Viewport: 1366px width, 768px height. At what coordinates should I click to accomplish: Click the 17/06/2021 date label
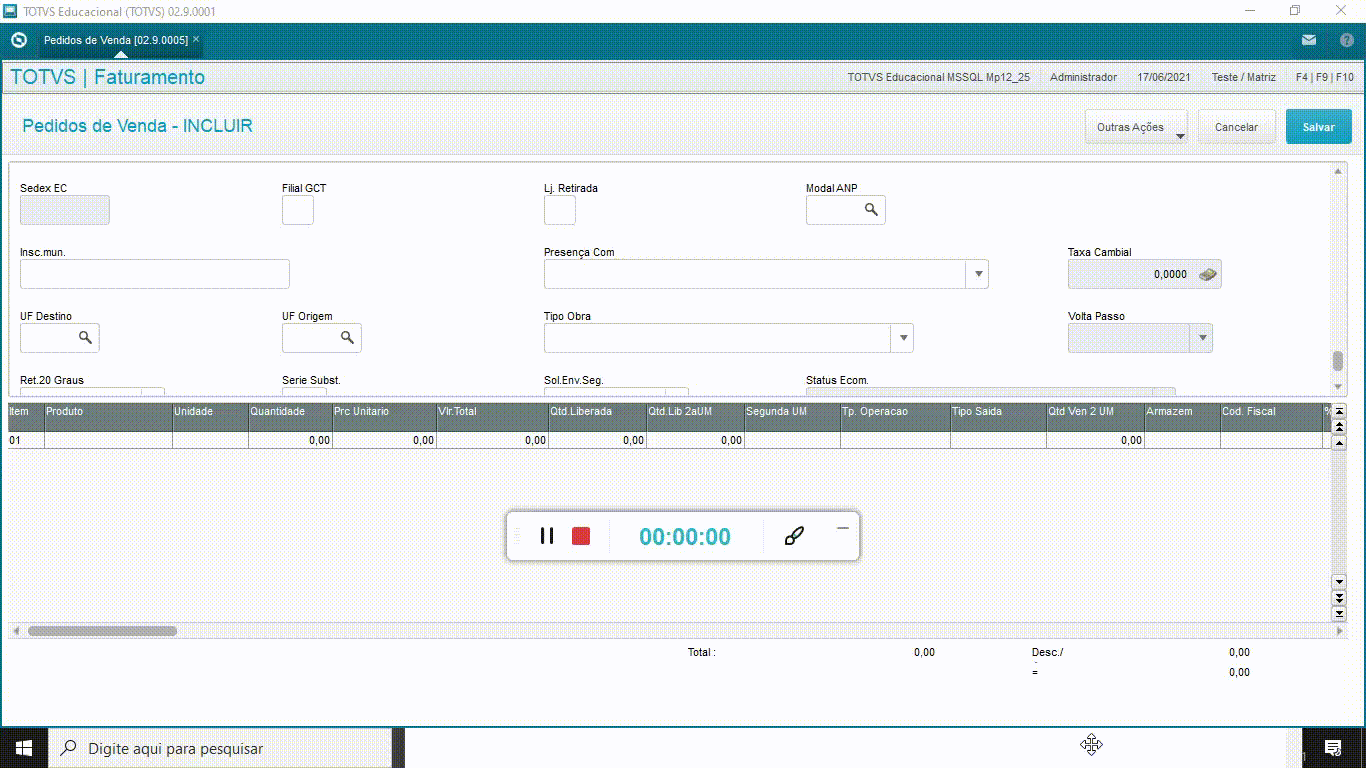1164,77
